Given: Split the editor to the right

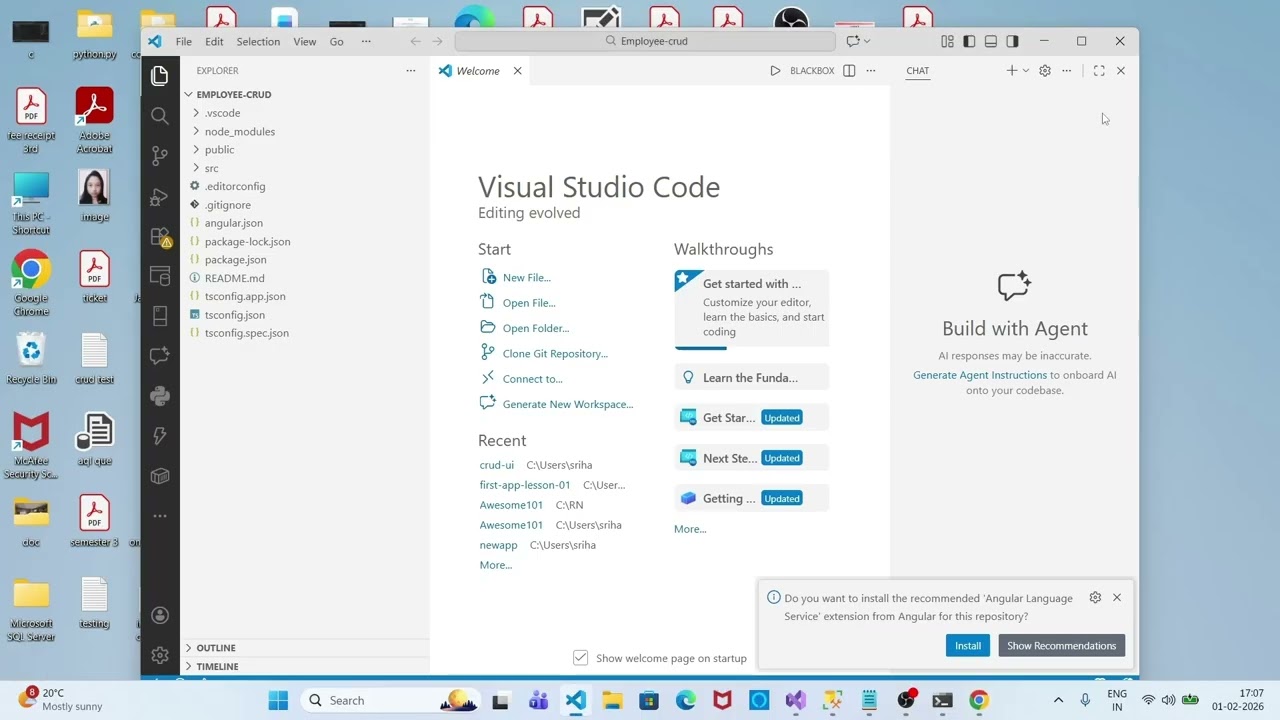Looking at the screenshot, I should [849, 71].
